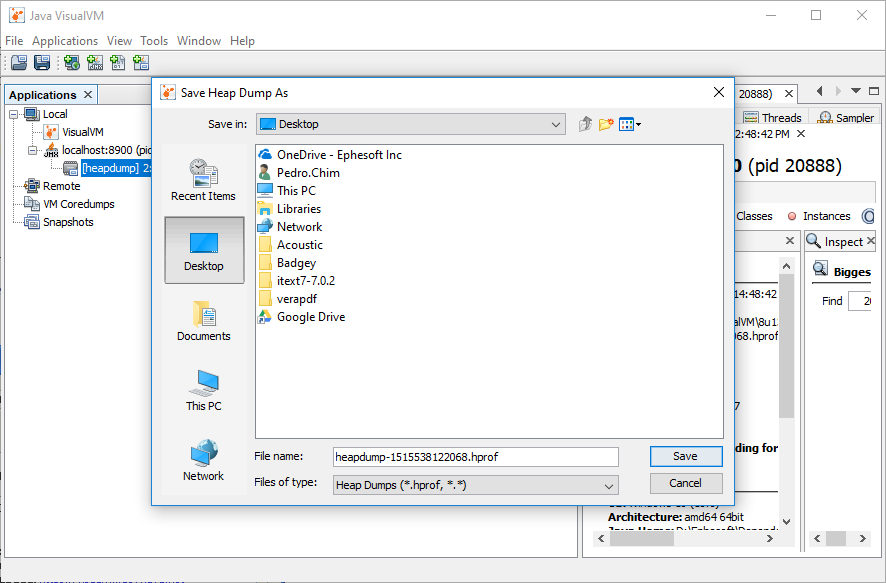Close the Inspect panel

coord(871,241)
